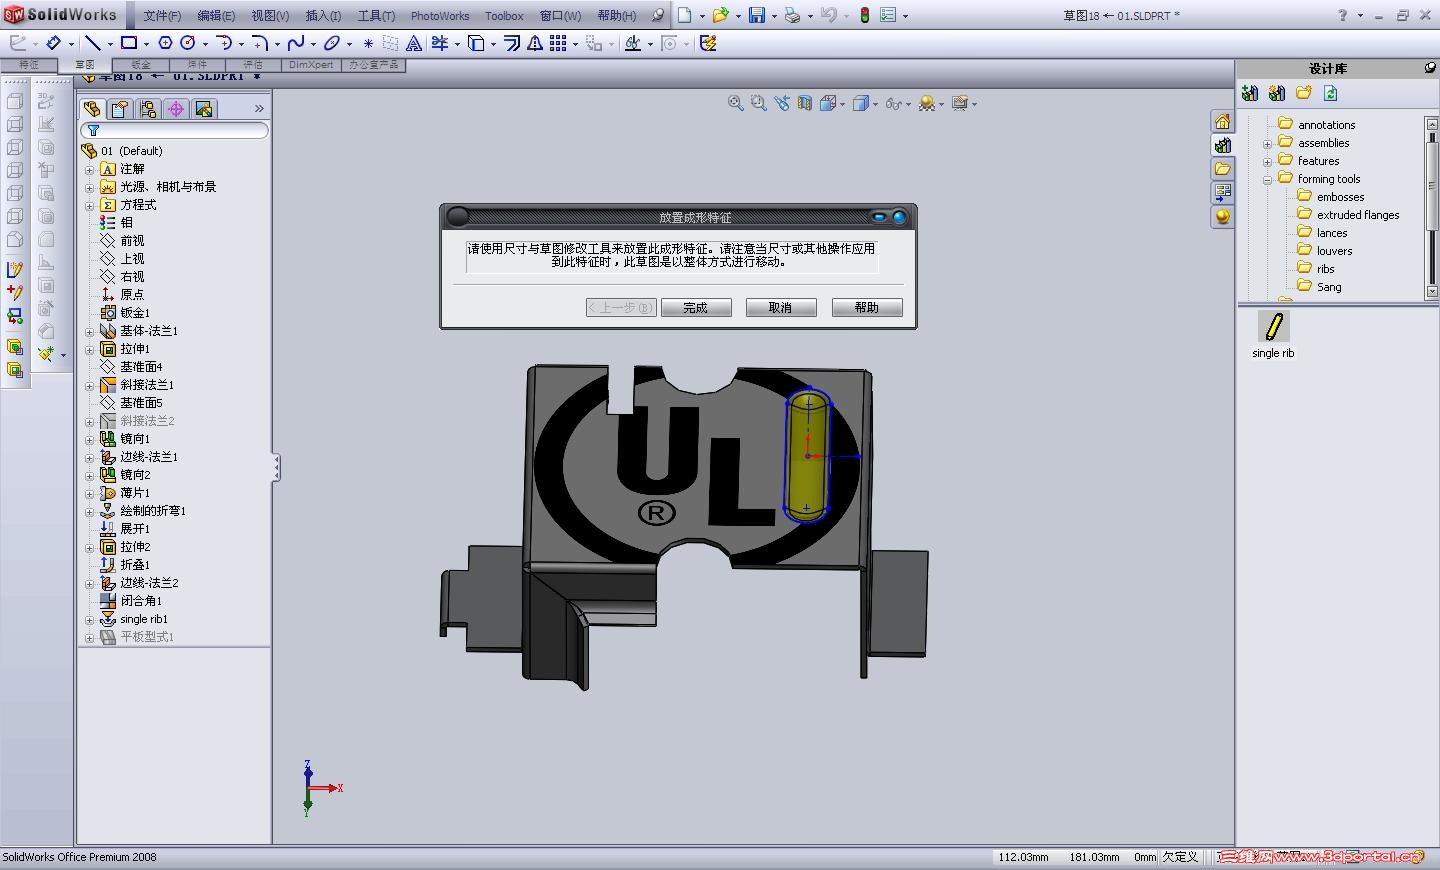Expand the 方程式 tree node
This screenshot has width=1440, height=870.
click(89, 205)
